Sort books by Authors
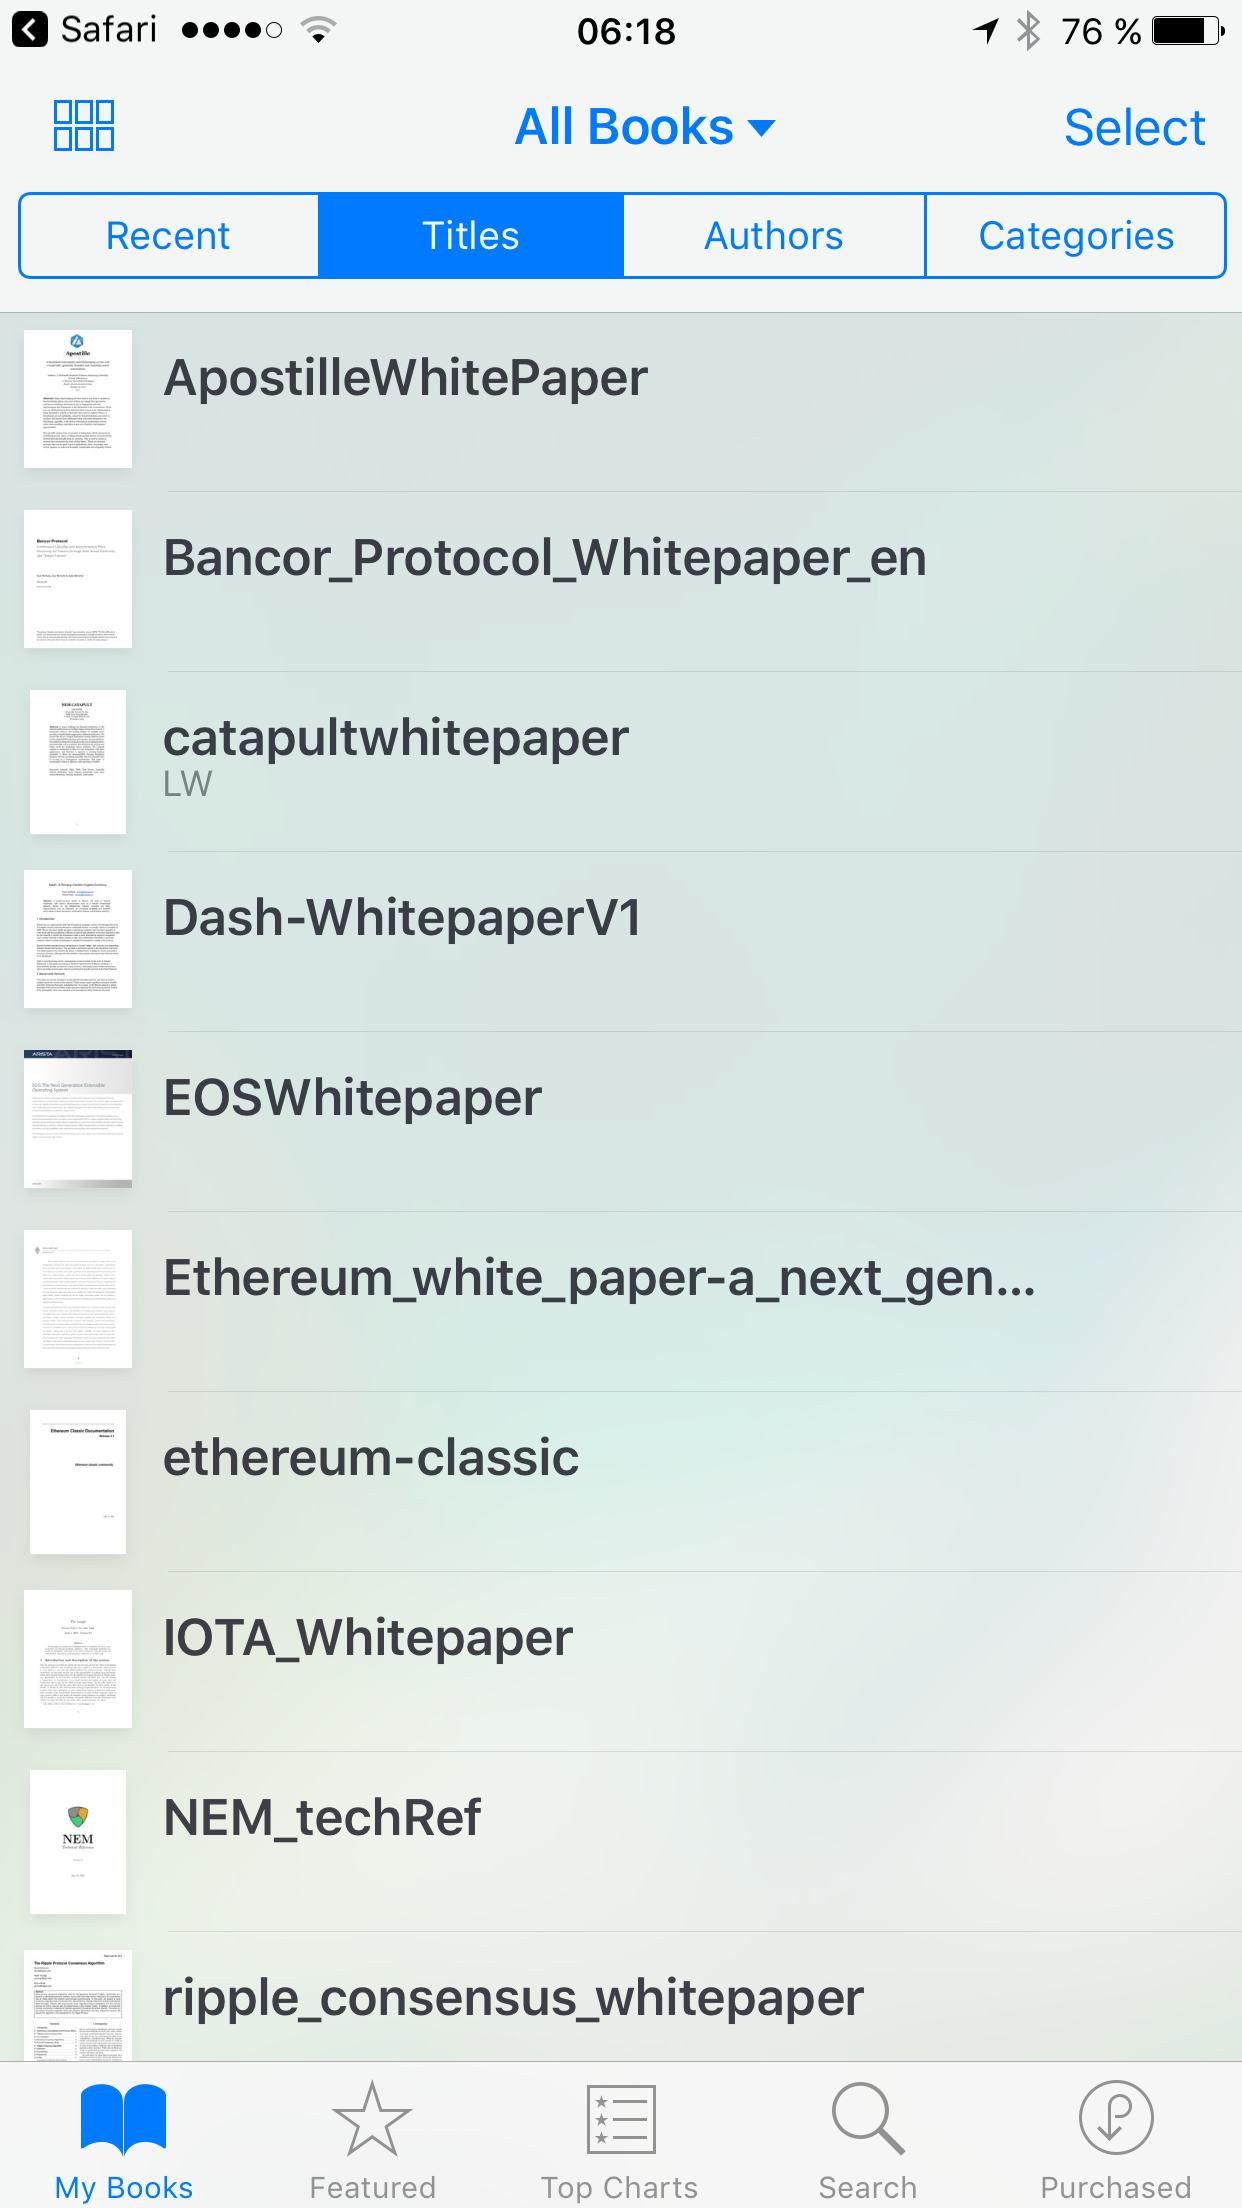 point(774,236)
